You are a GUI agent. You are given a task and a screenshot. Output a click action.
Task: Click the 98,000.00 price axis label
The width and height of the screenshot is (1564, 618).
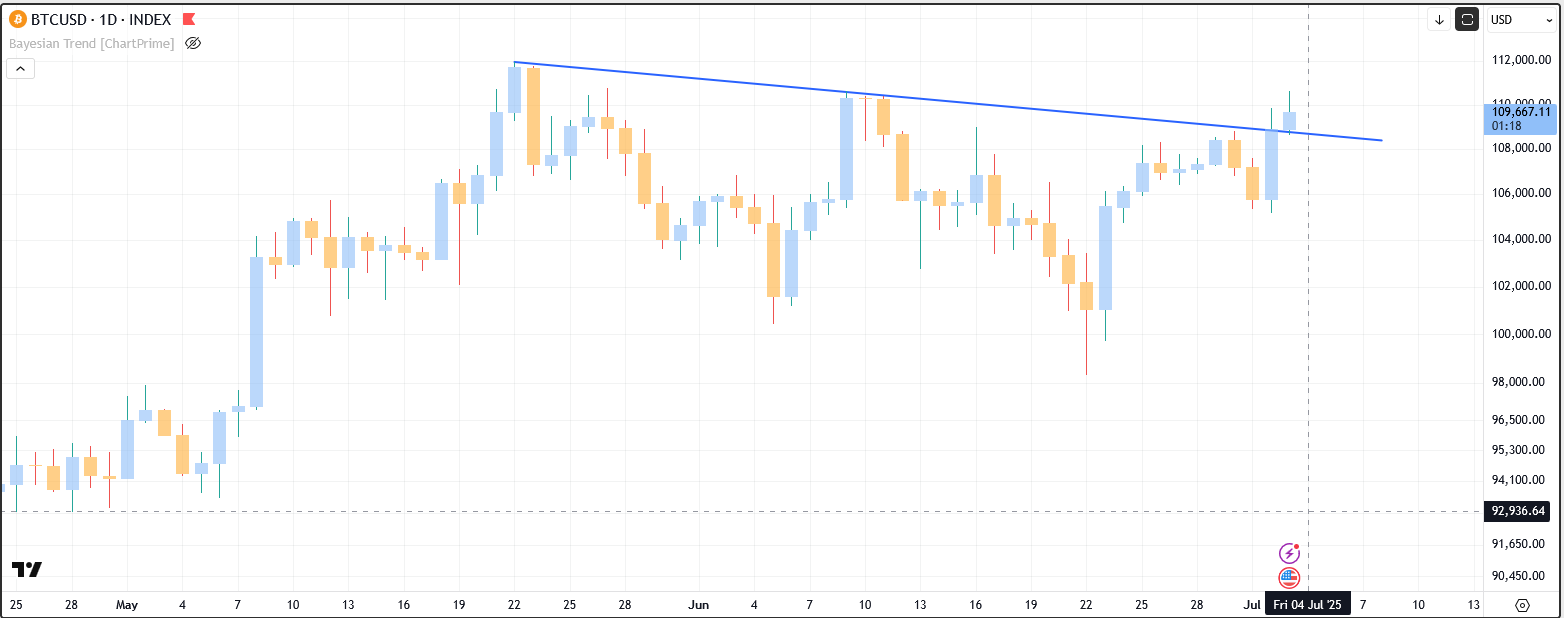[1521, 381]
